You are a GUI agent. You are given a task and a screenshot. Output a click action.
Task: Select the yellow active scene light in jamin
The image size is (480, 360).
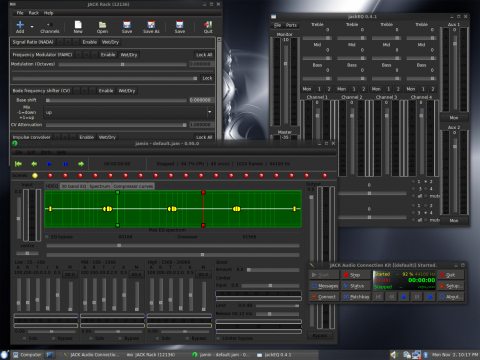point(35,175)
